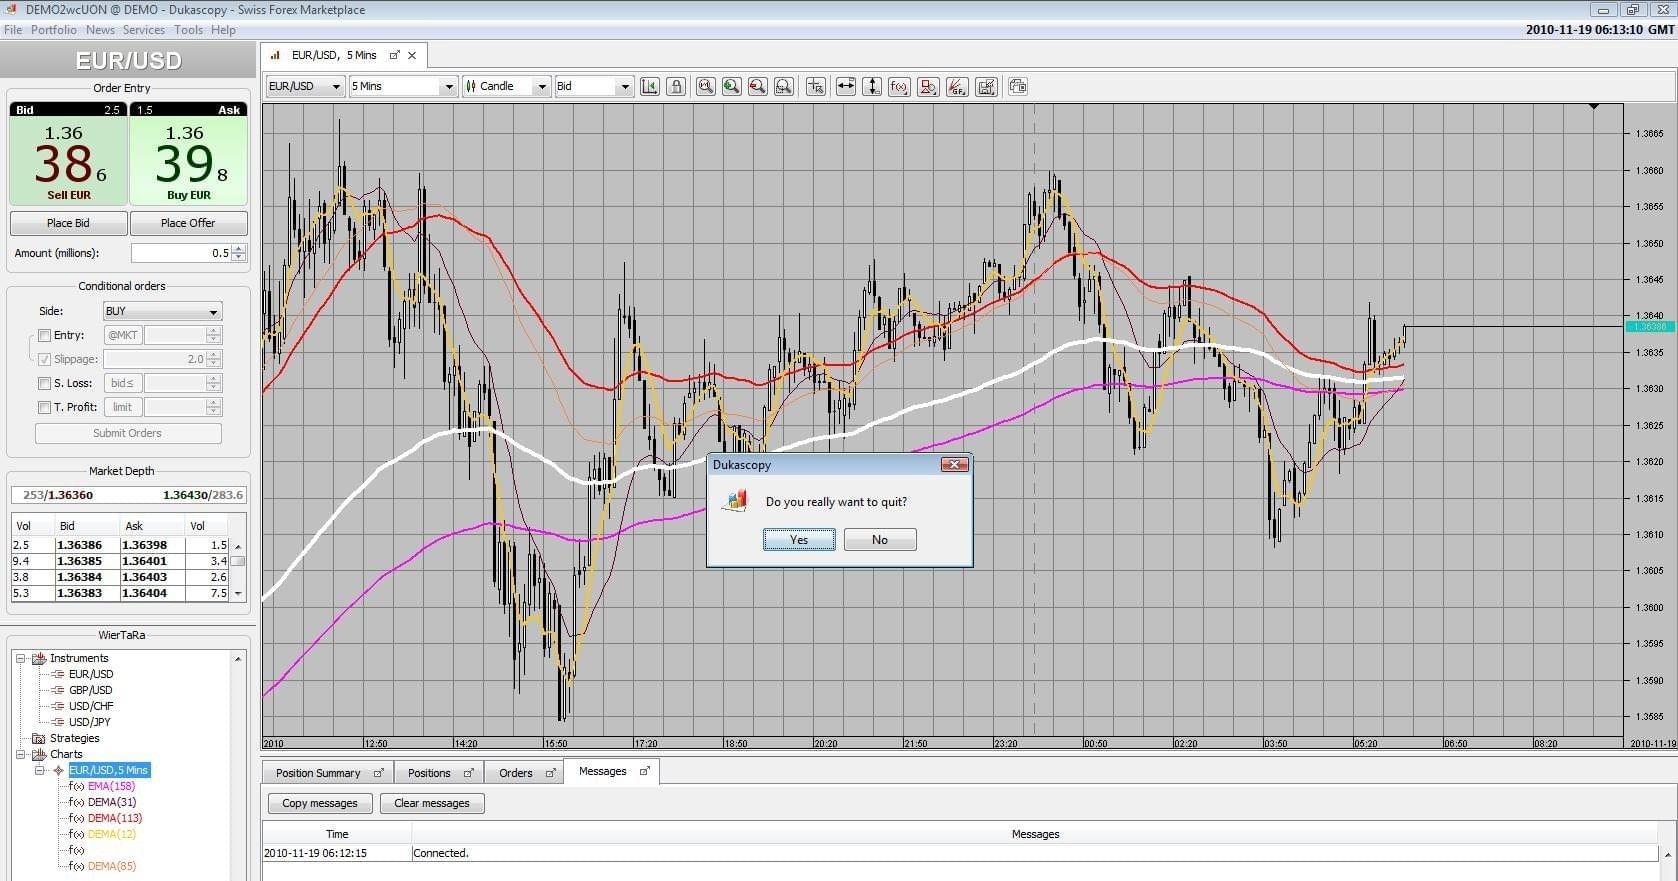The image size is (1678, 881).
Task: Switch to the Positions tab
Action: pyautogui.click(x=439, y=773)
